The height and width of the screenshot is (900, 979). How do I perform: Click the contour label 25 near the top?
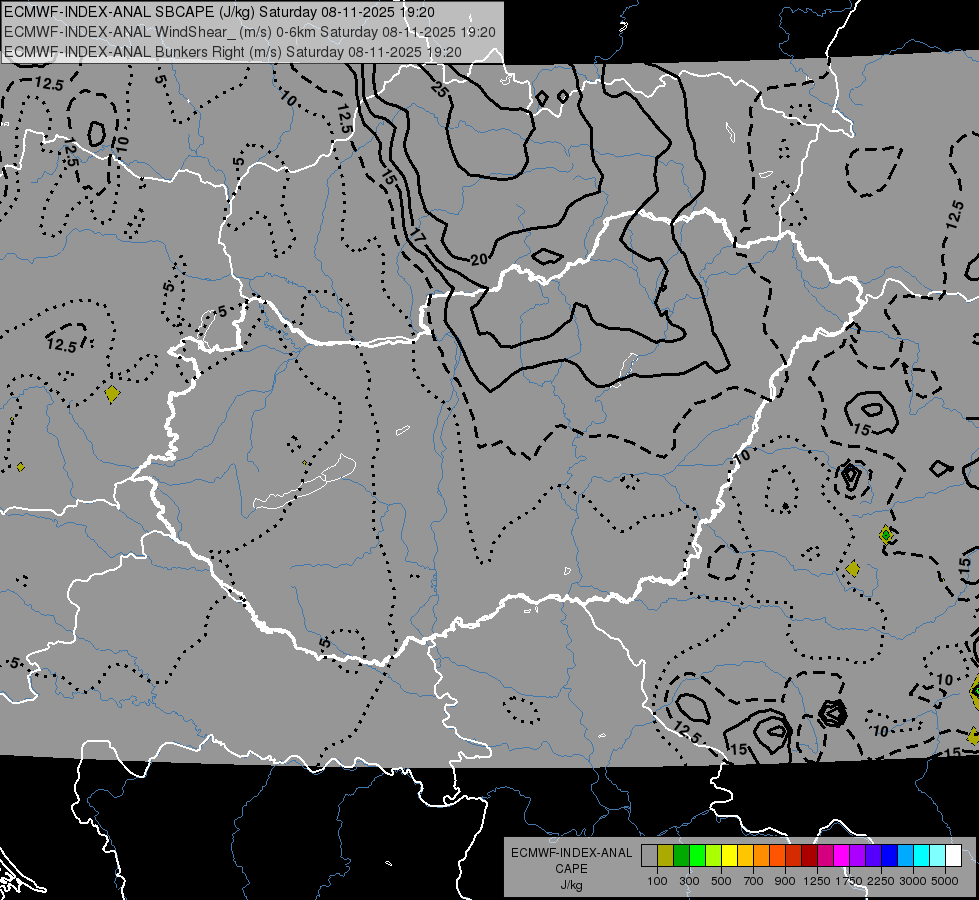pyautogui.click(x=440, y=91)
